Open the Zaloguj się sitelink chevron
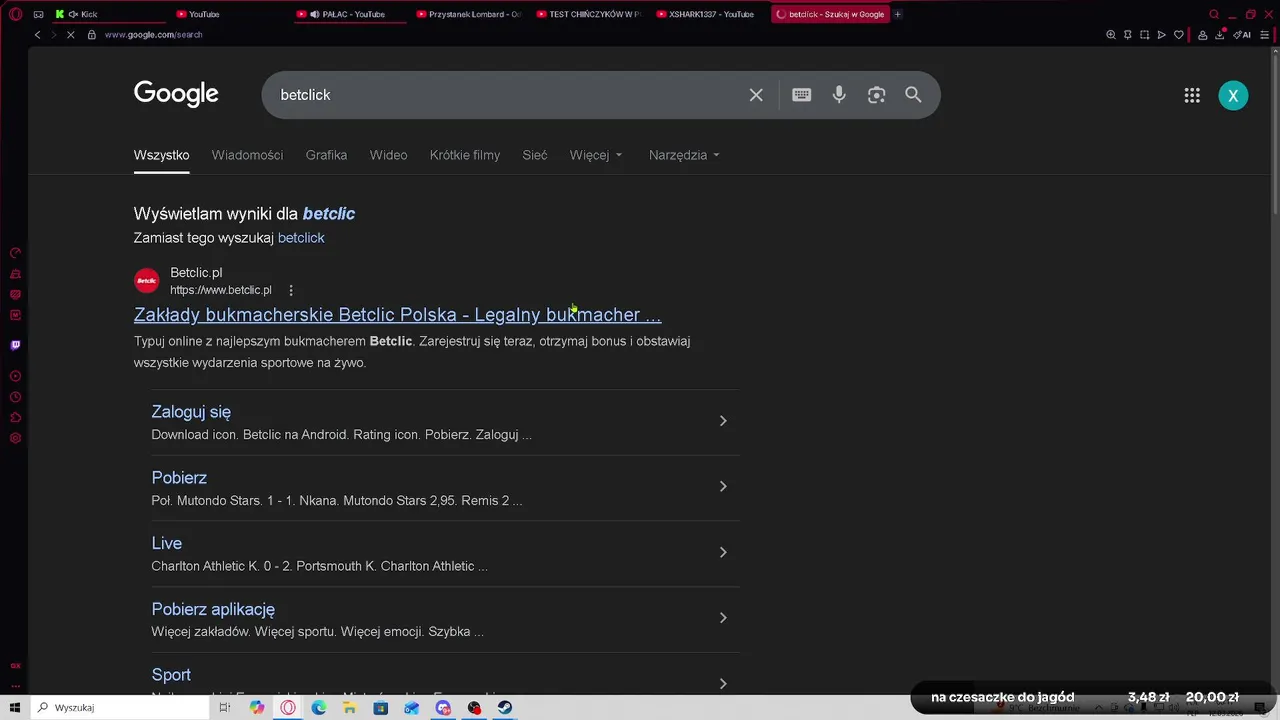 (x=723, y=421)
